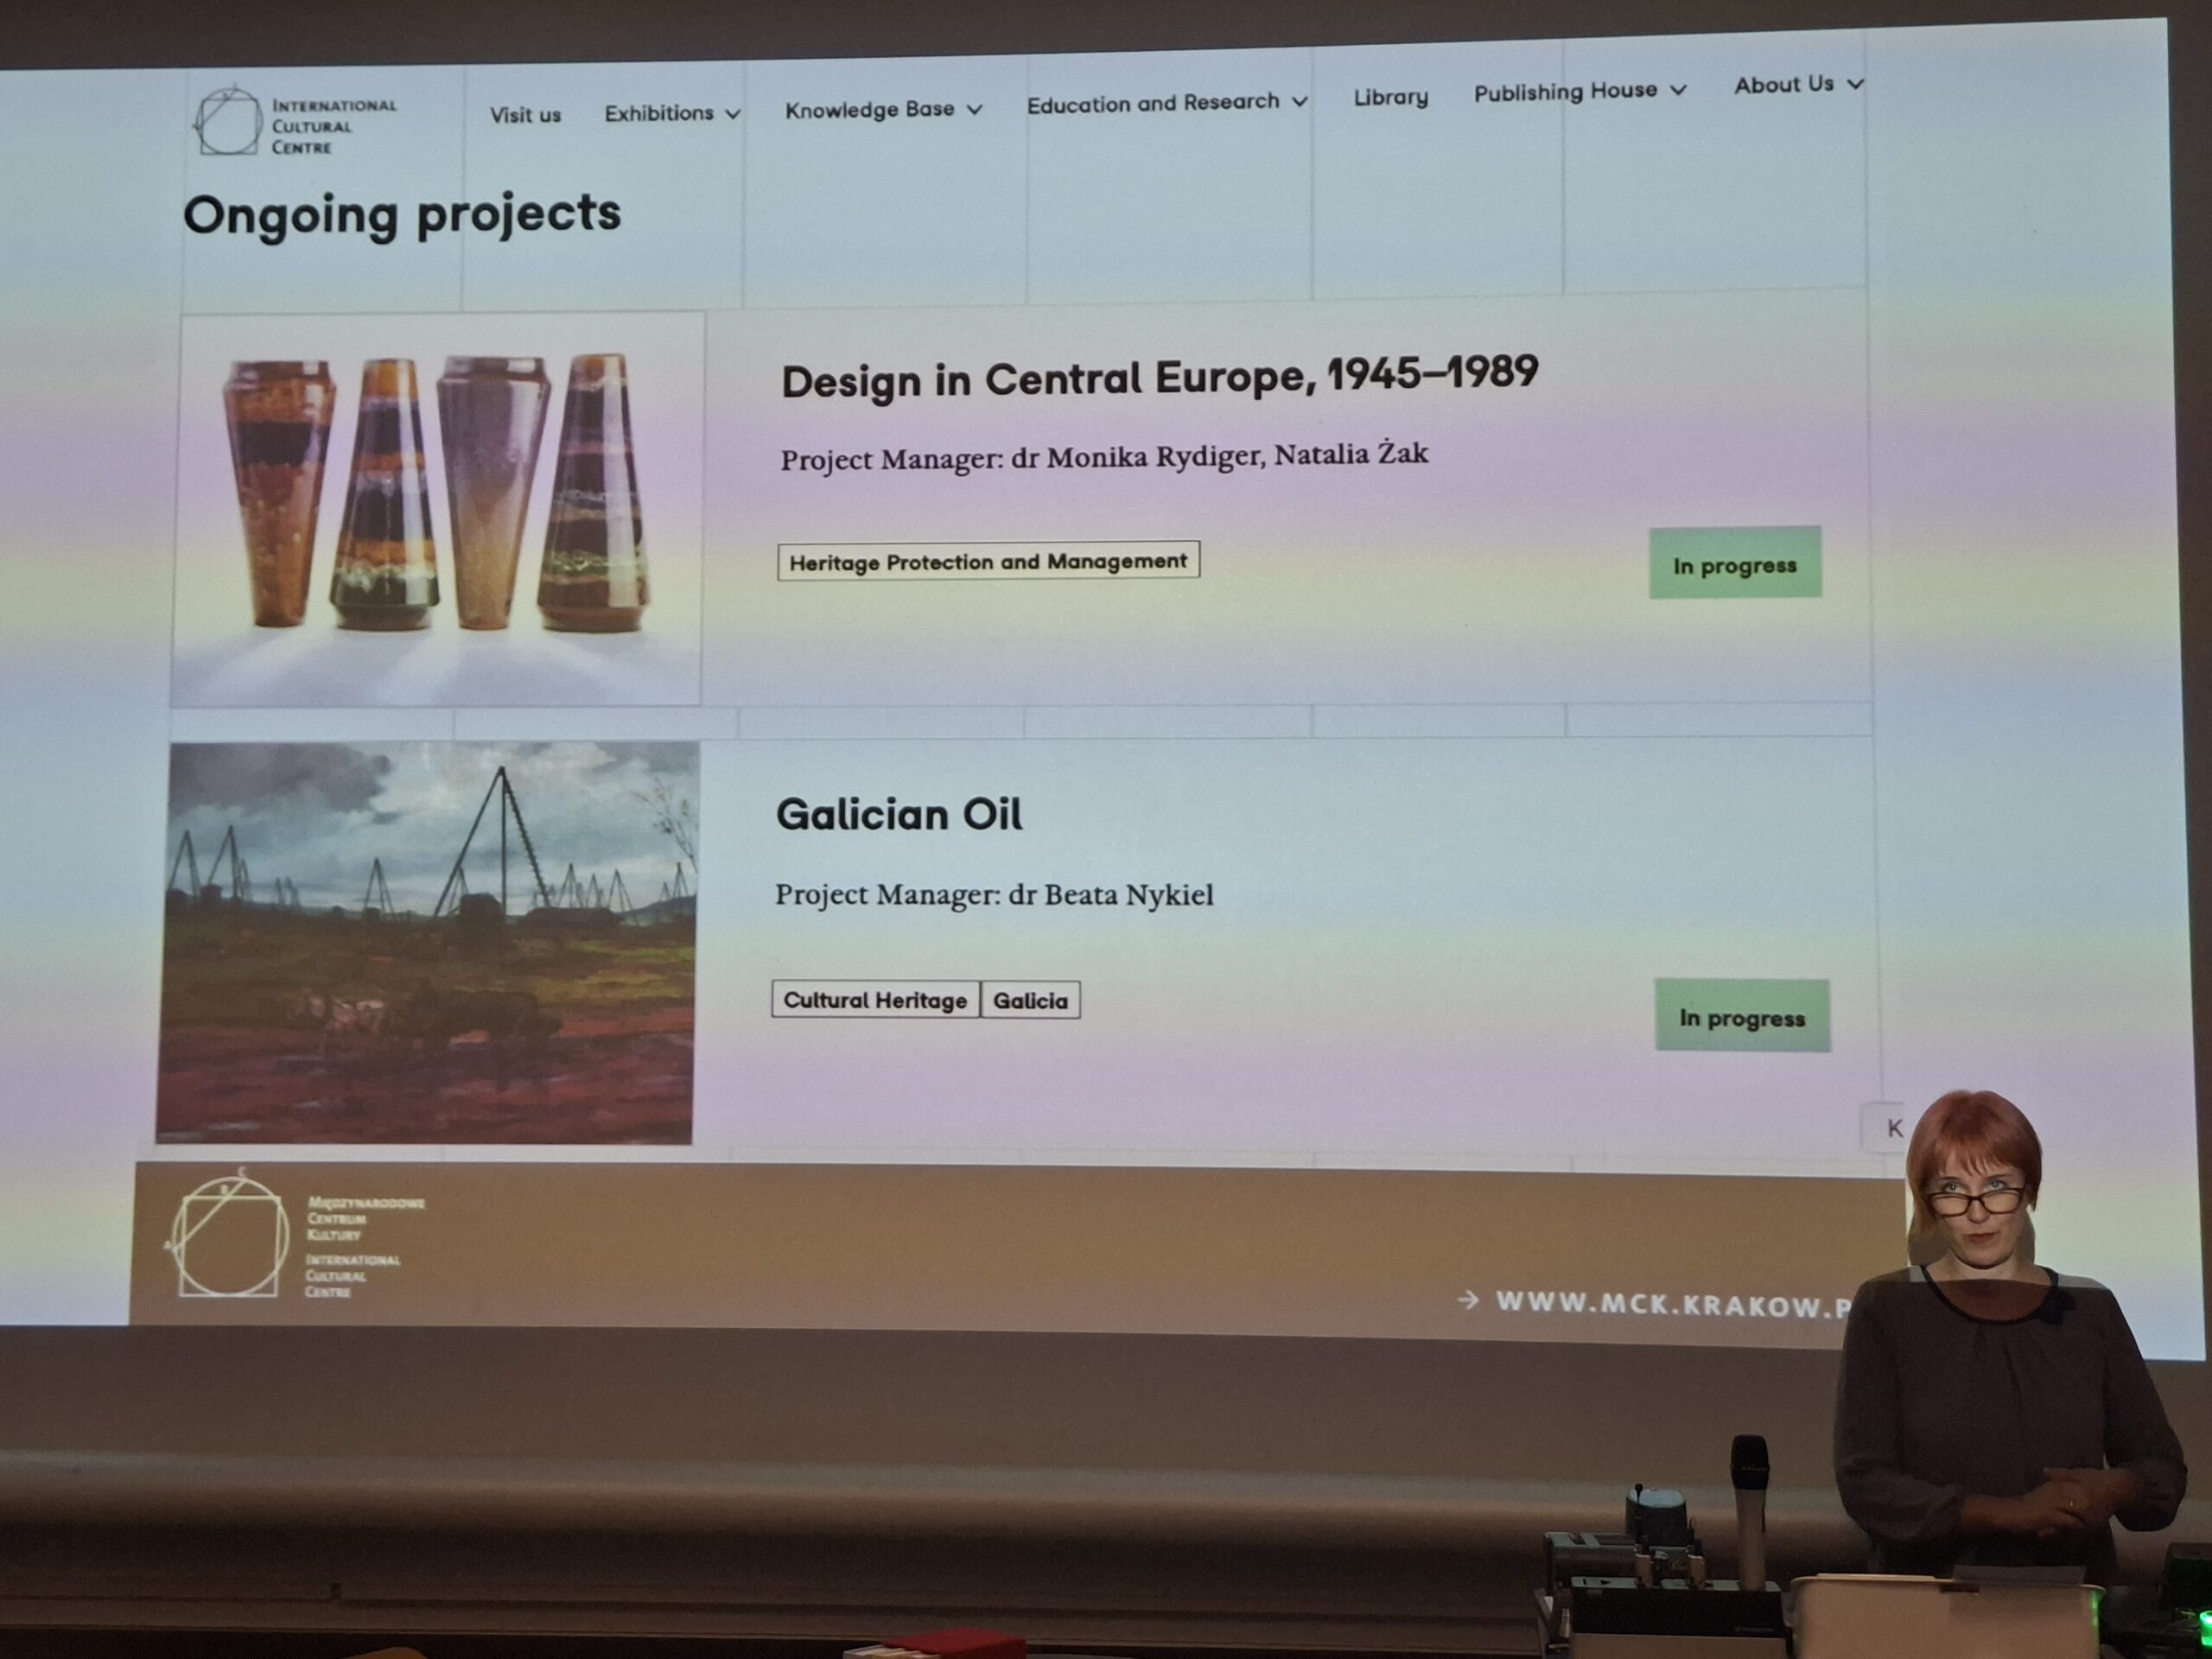Click the International Cultural Centre logo

click(x=295, y=122)
